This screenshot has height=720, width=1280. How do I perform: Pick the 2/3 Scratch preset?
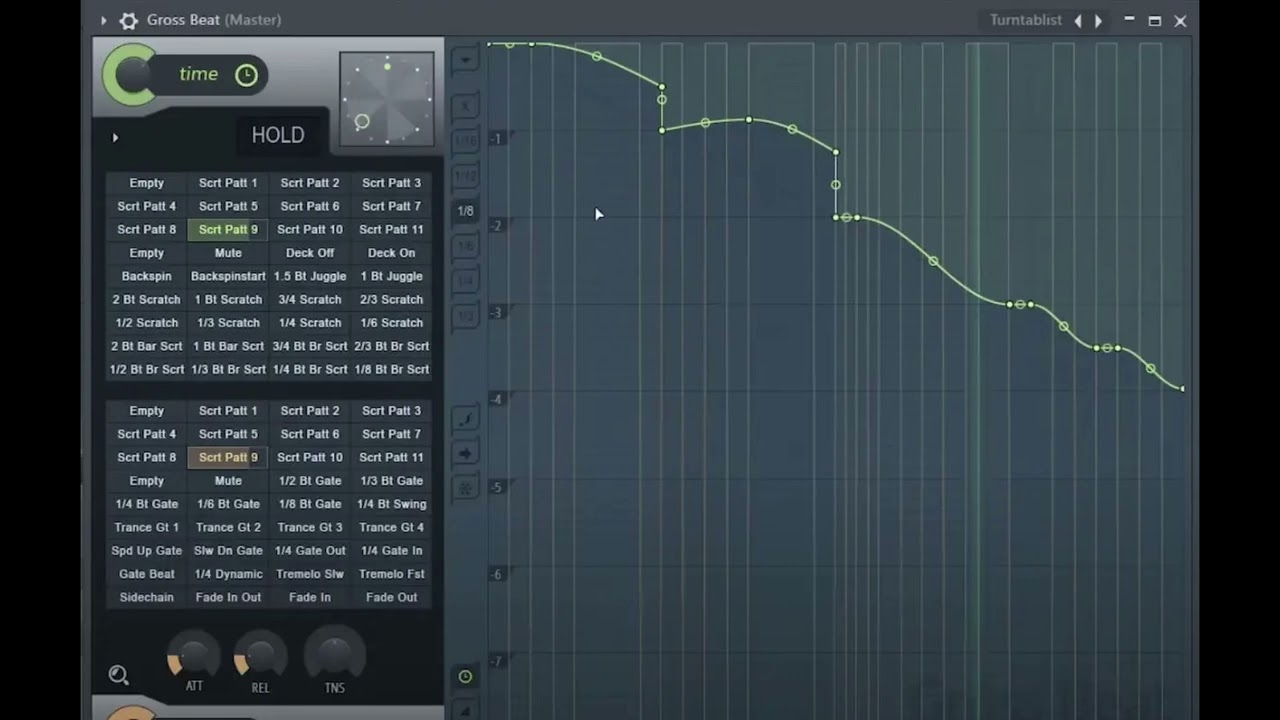pyautogui.click(x=391, y=300)
